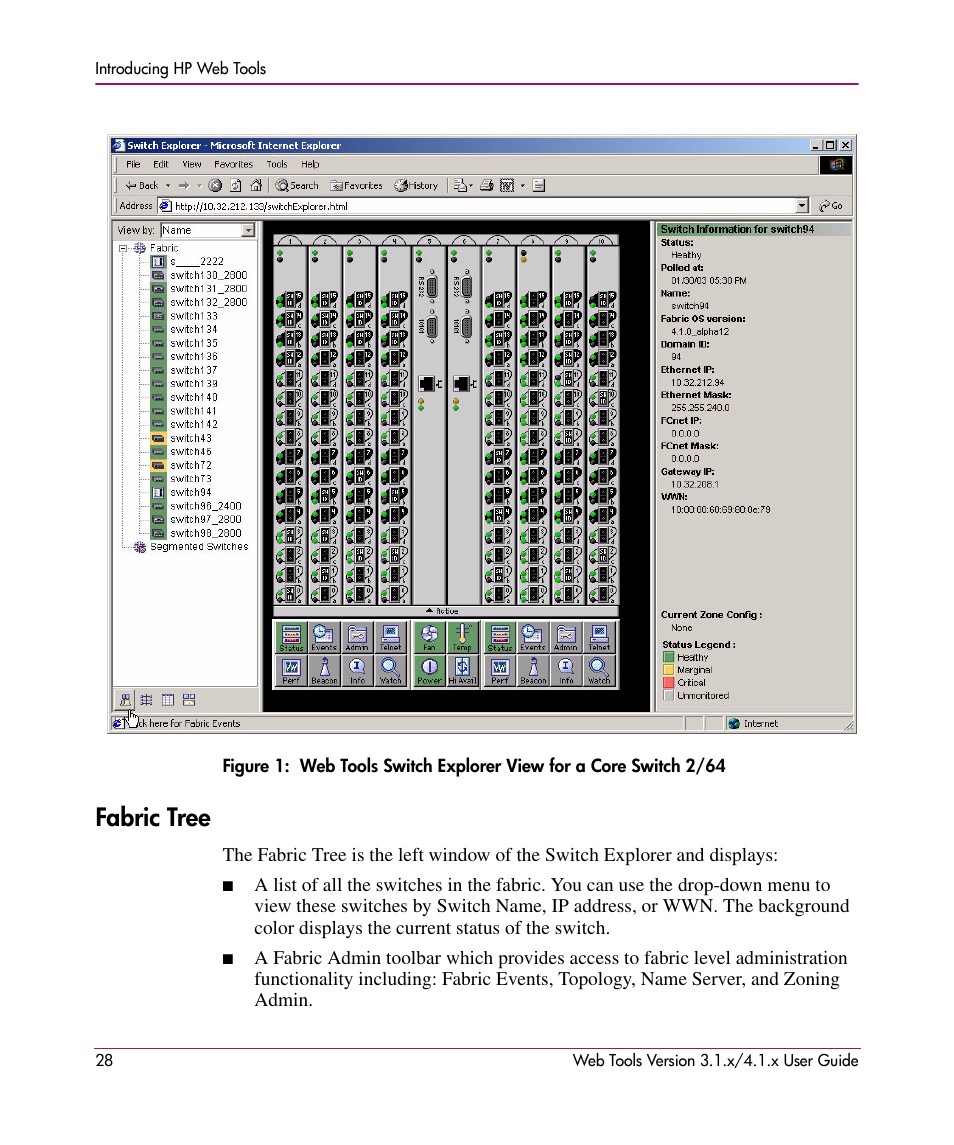Click the History toolbar button
Image resolution: width=954 pixels, height=1145 pixels.
[416, 185]
